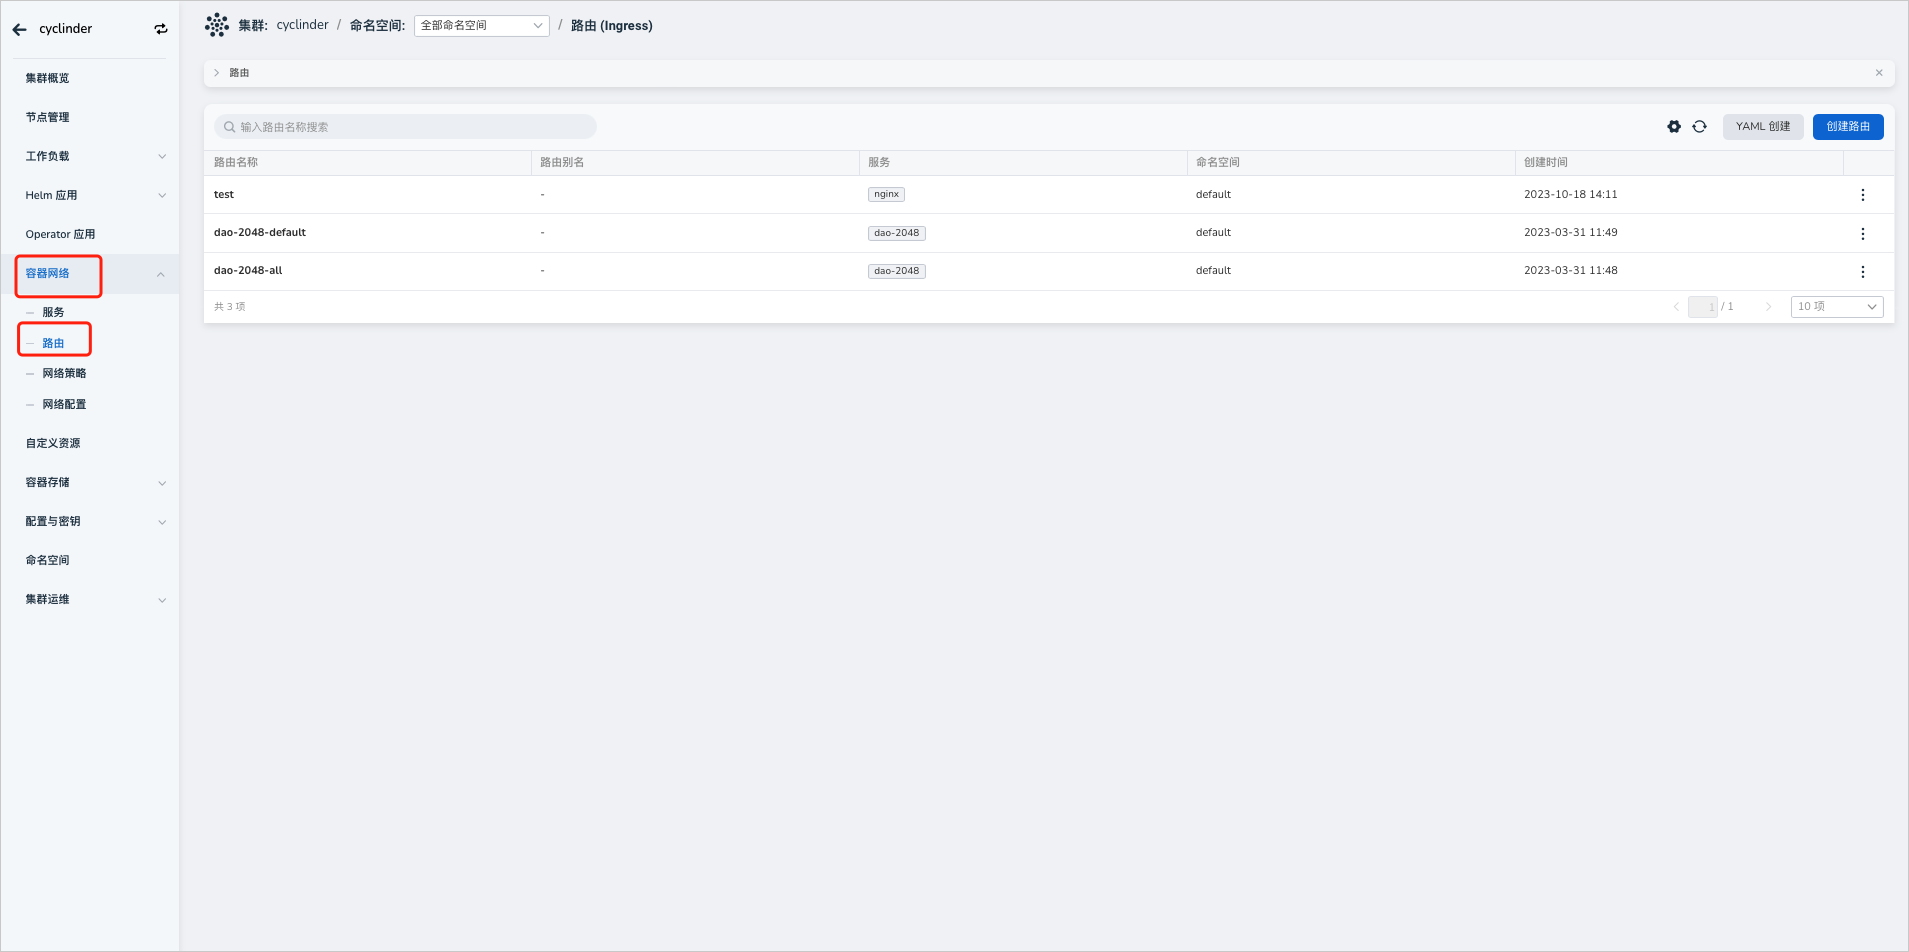1909x952 pixels.
Task: Go to previous page arrow
Action: 1676,307
